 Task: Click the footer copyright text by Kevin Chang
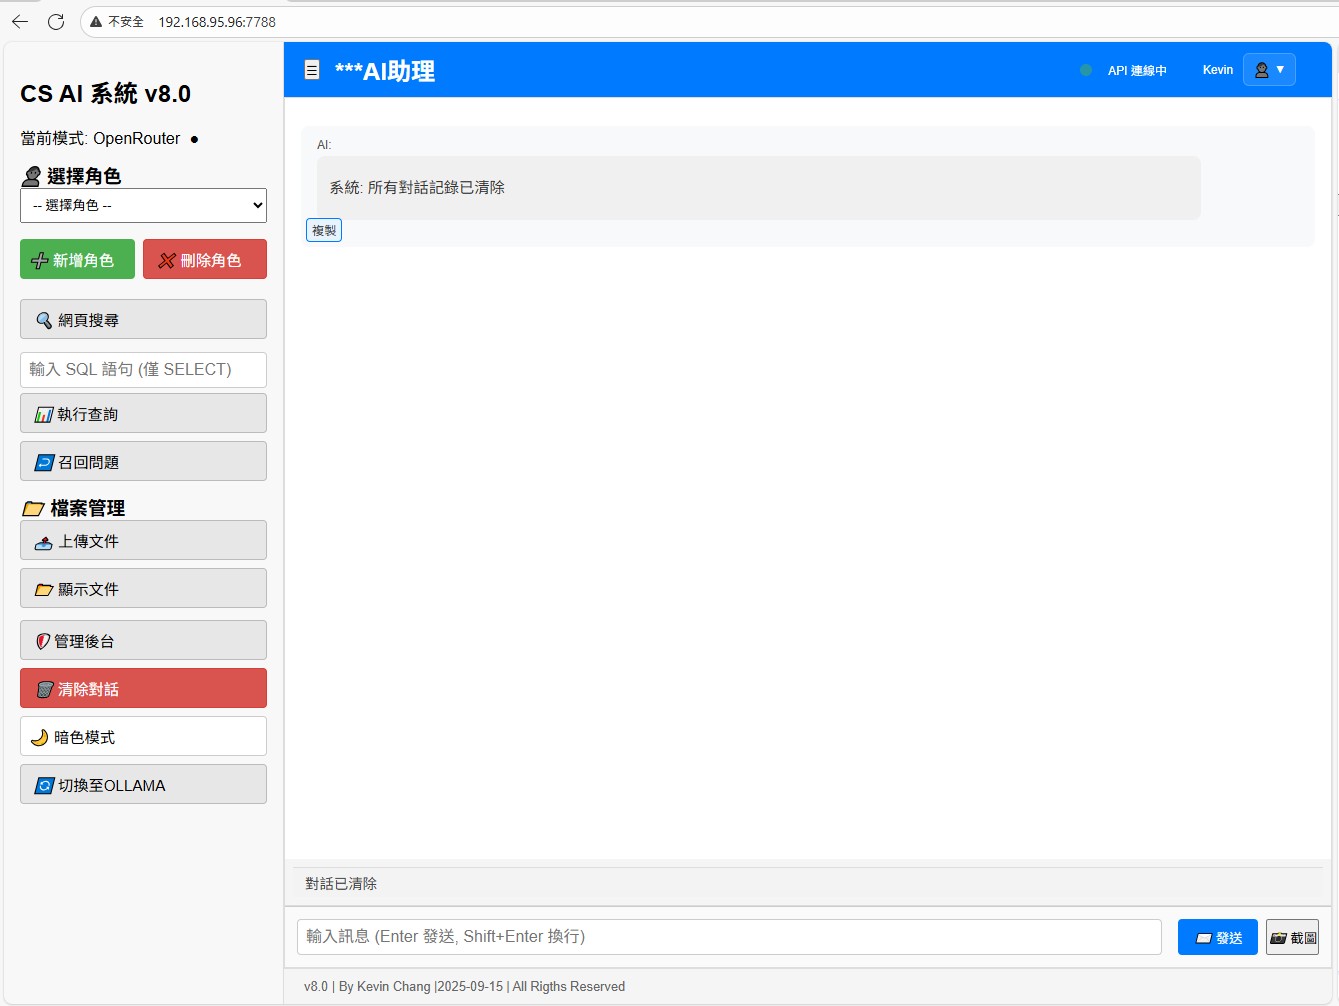[464, 986]
